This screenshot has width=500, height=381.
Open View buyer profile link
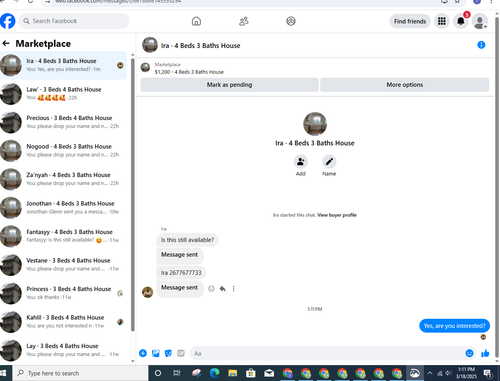point(337,215)
